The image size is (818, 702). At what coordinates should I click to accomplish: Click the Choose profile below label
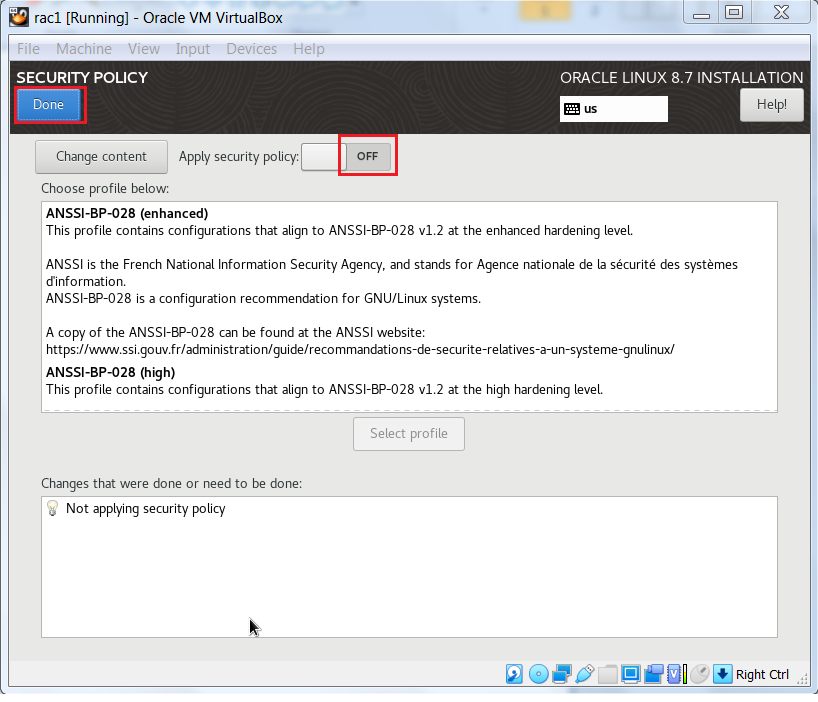pos(105,188)
